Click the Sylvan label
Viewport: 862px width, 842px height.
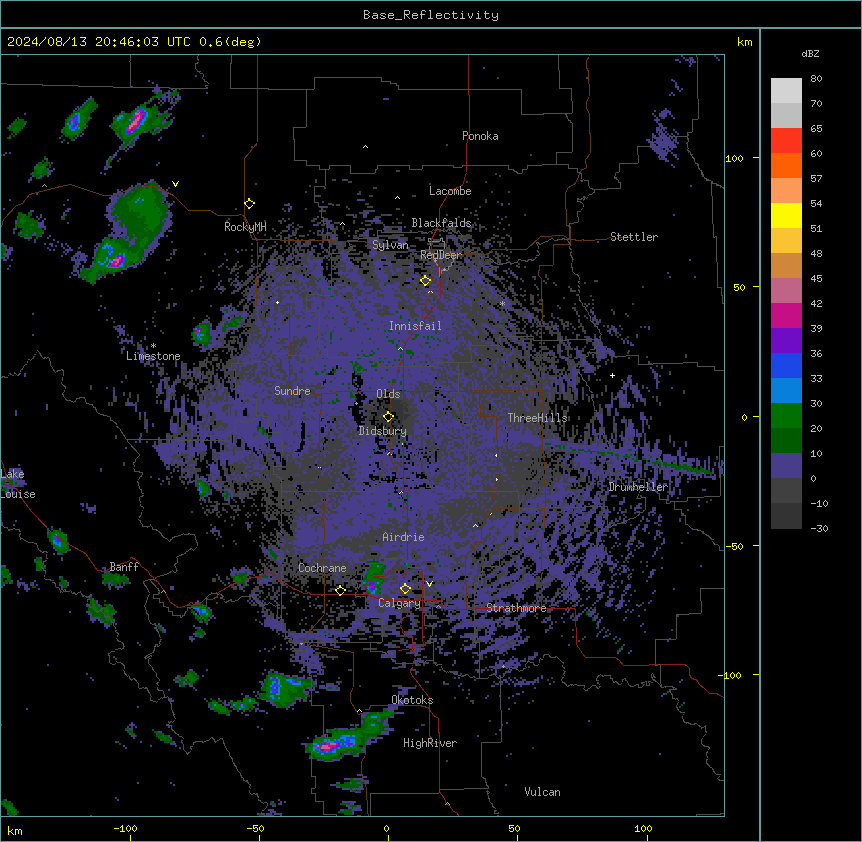[x=390, y=245]
